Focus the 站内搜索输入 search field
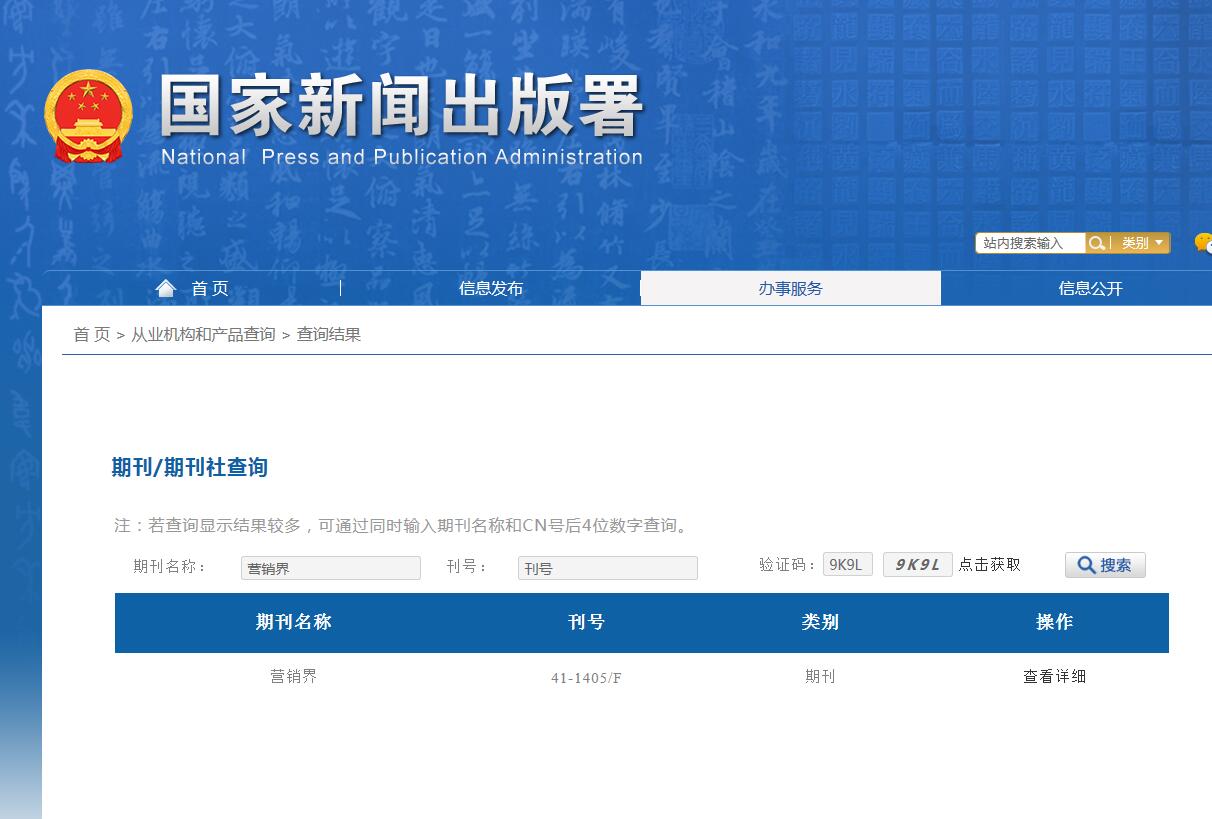Screen dimensions: 1212x819 1030,243
